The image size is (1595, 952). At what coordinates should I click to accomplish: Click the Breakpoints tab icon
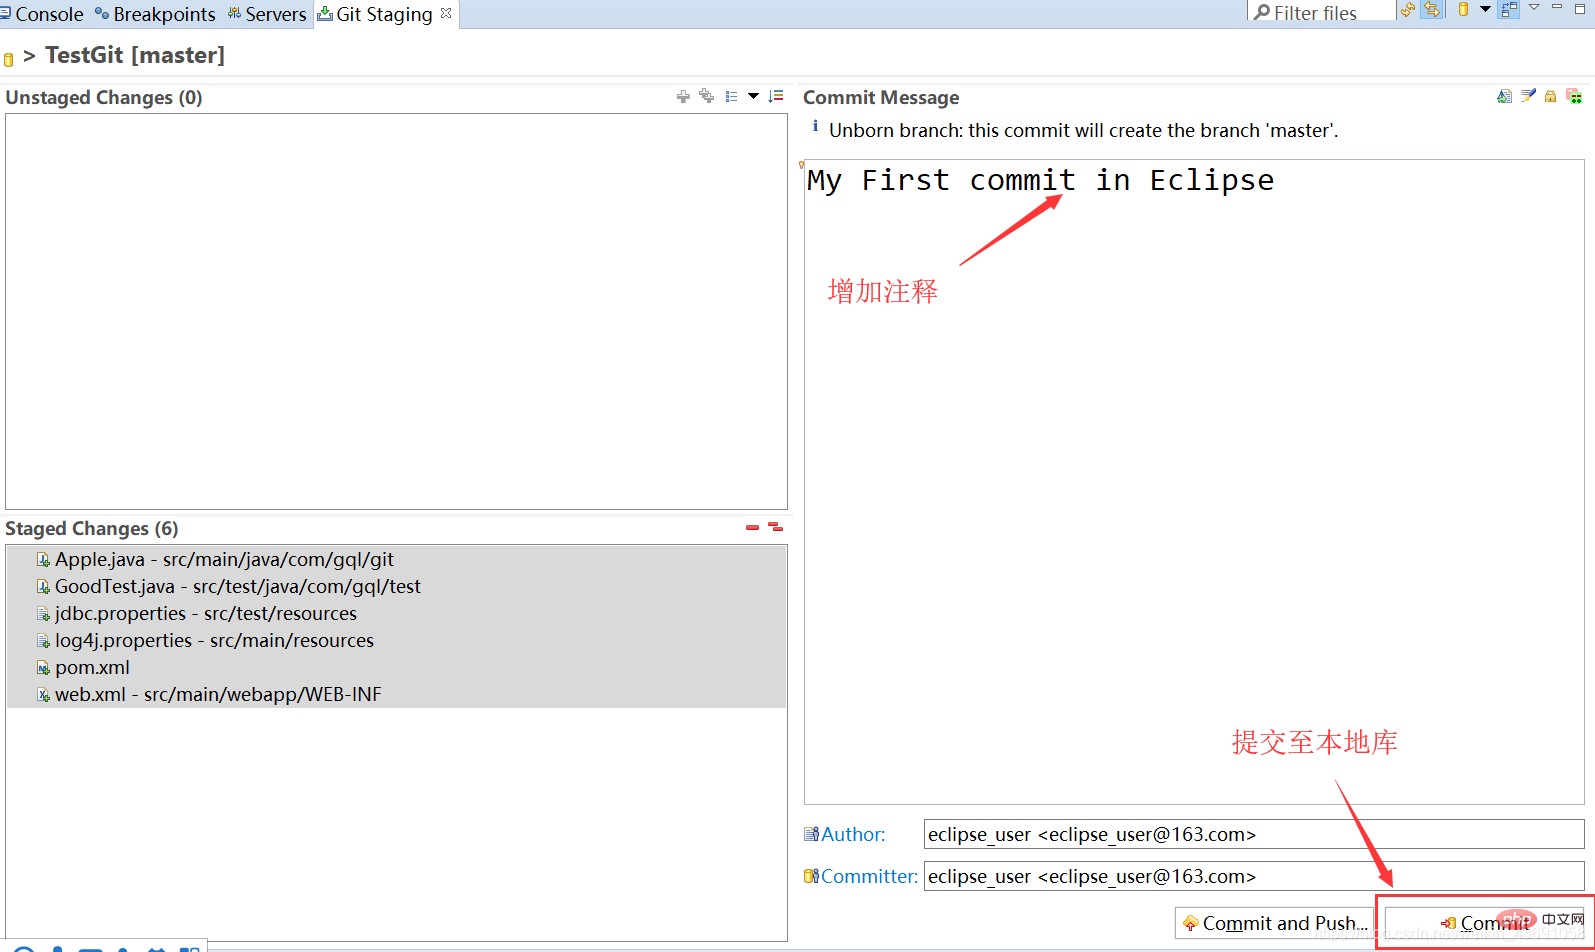[x=102, y=13]
